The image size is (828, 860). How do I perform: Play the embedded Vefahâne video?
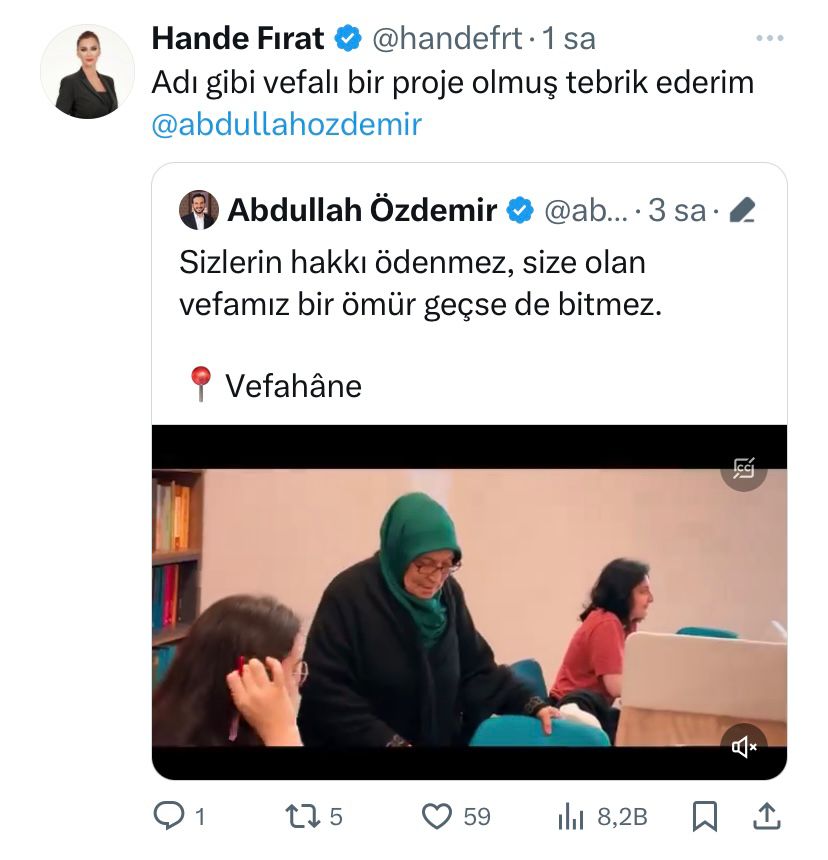(469, 602)
